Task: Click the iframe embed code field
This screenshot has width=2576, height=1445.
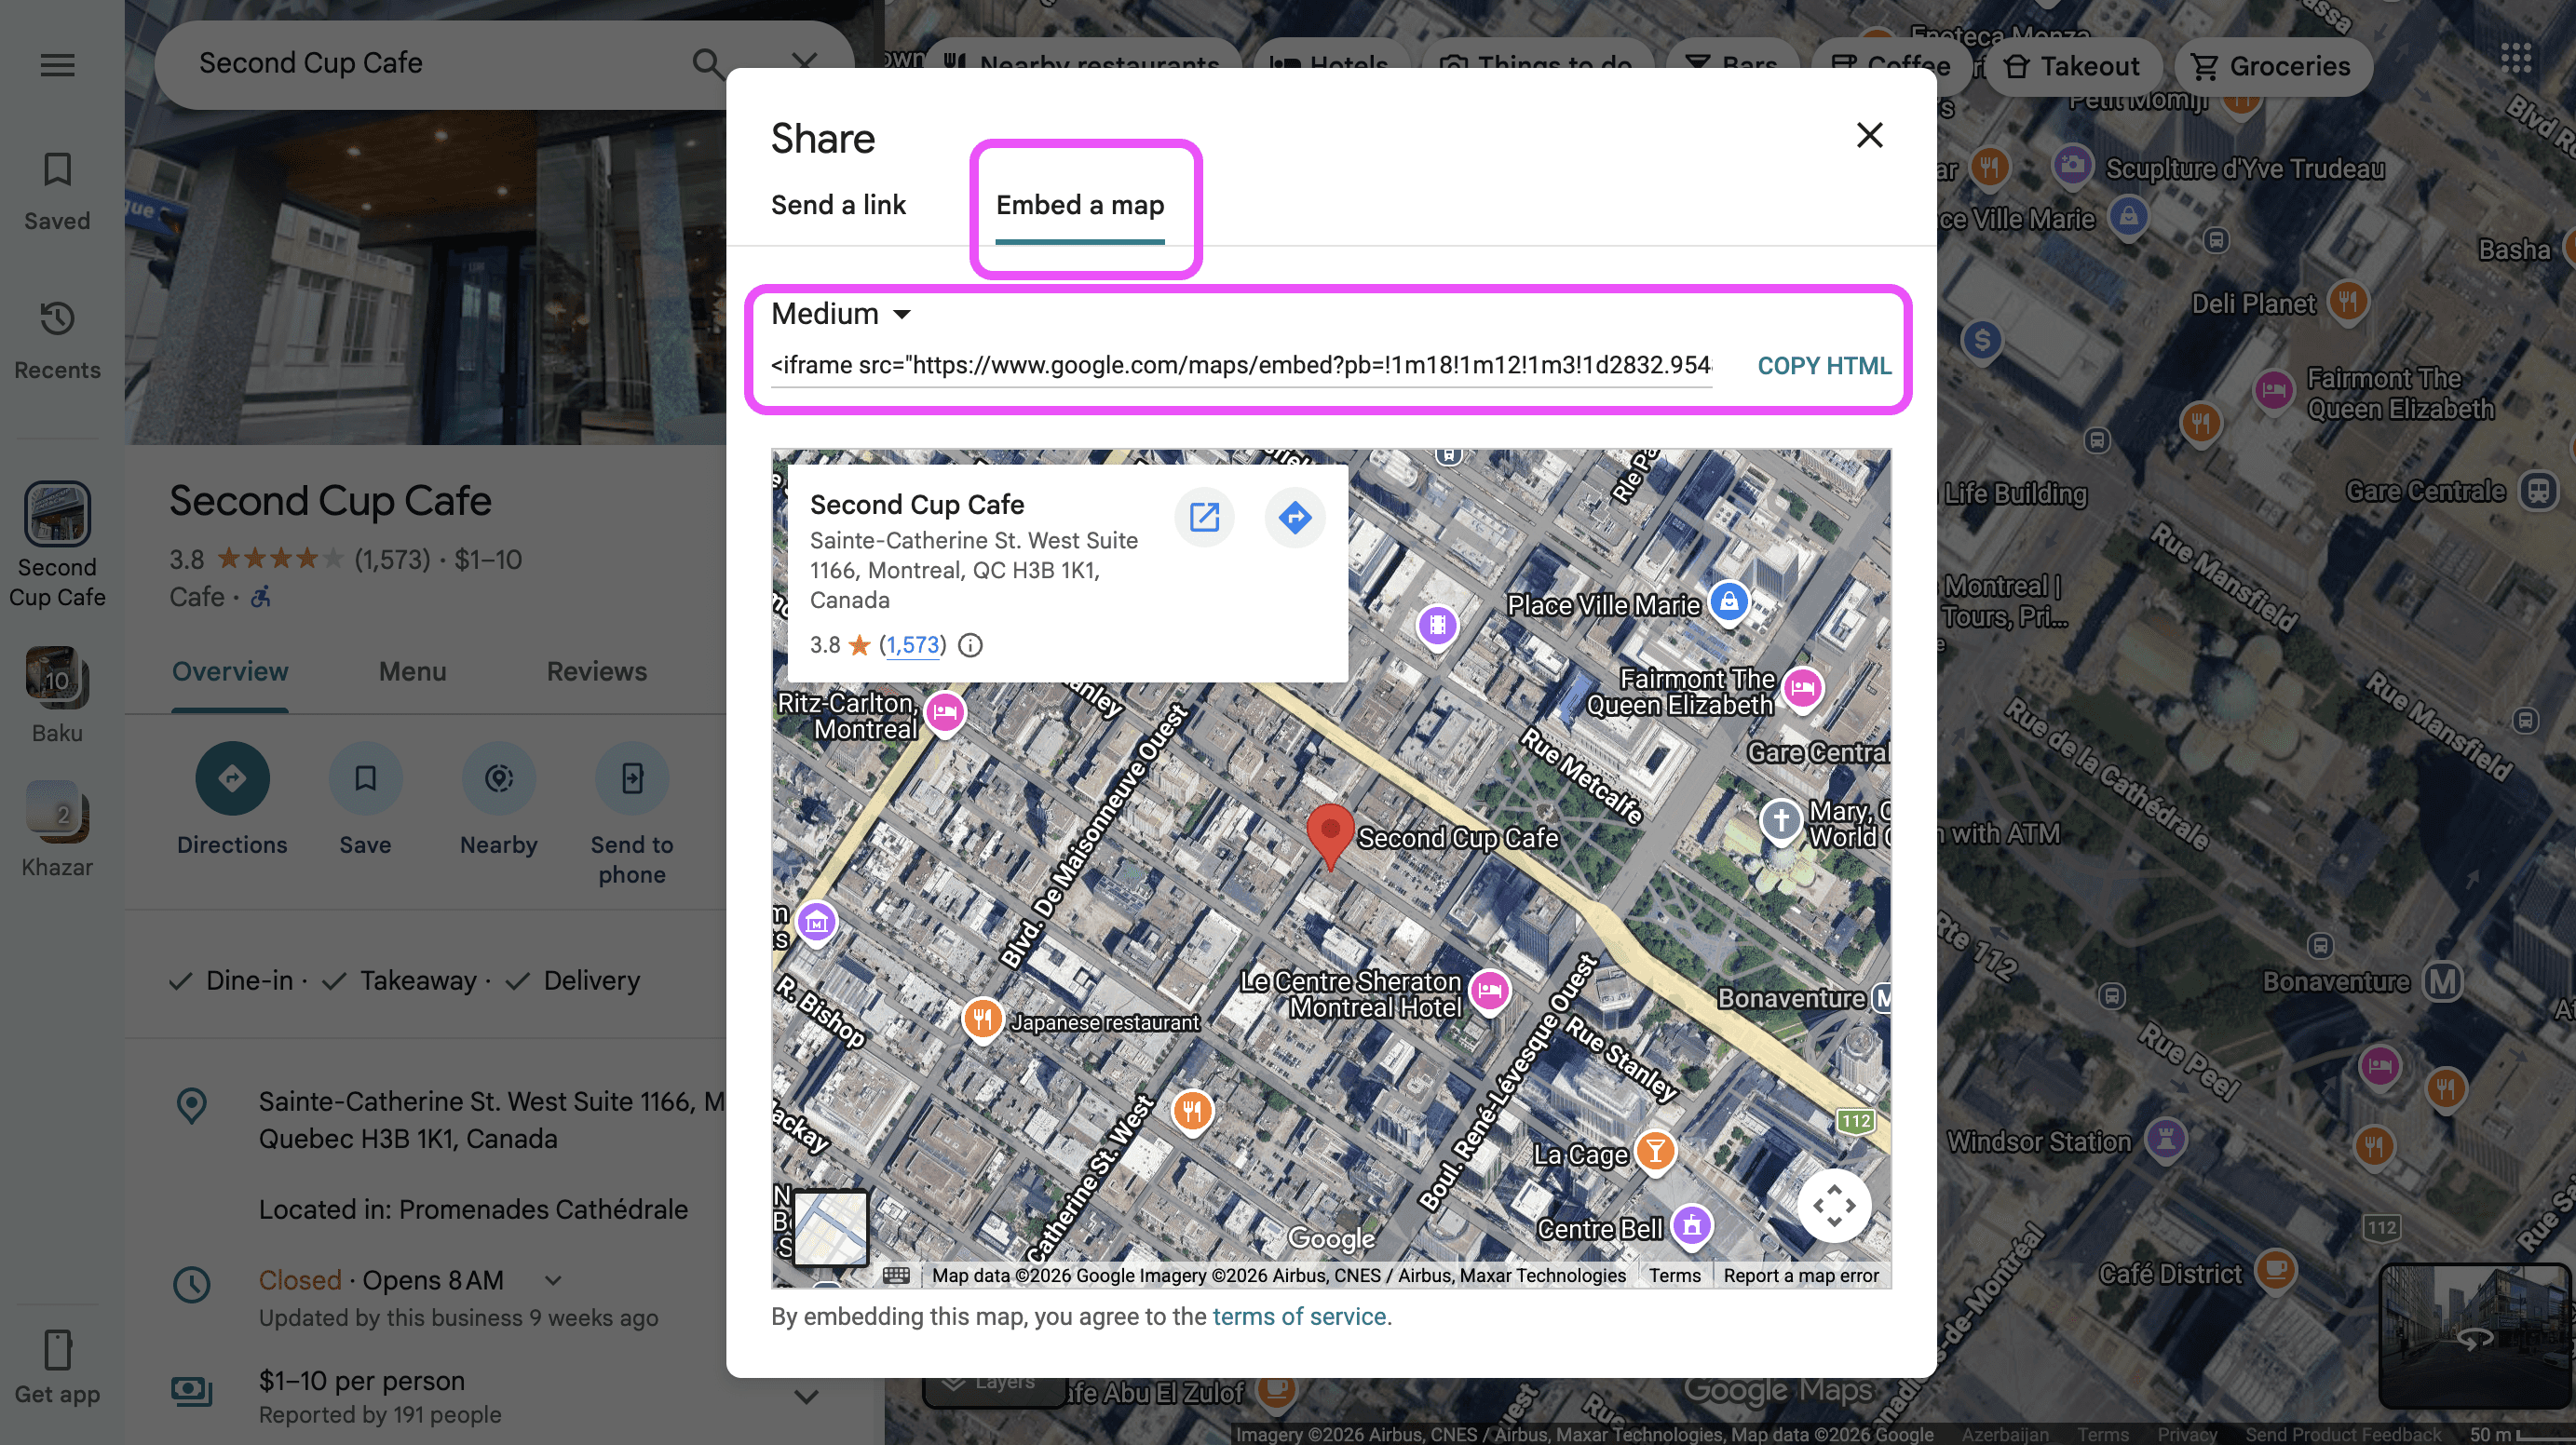Action: tap(1241, 365)
